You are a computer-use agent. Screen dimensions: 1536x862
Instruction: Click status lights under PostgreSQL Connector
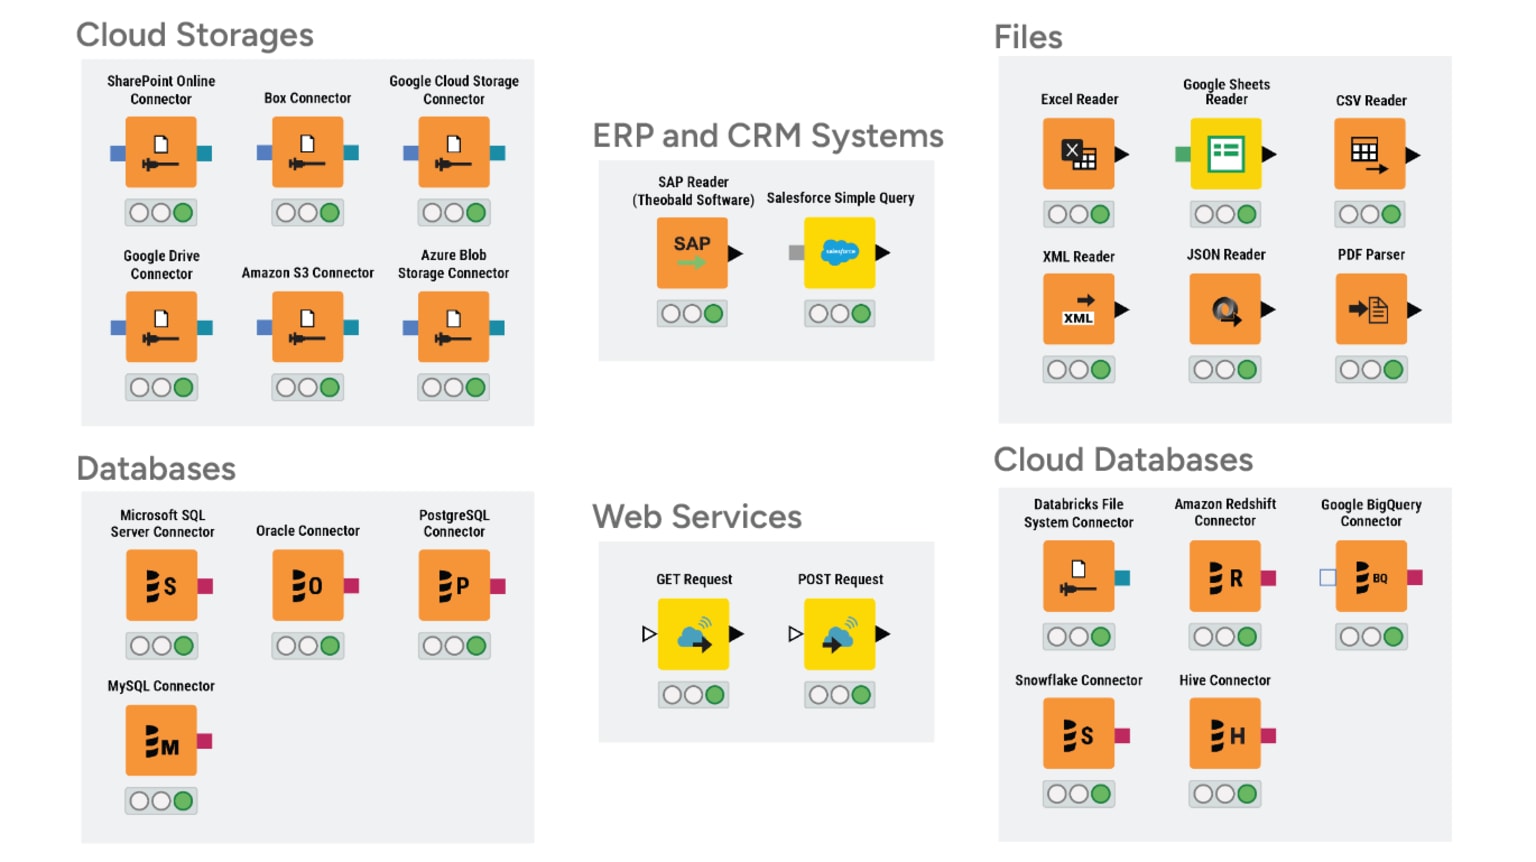click(454, 646)
